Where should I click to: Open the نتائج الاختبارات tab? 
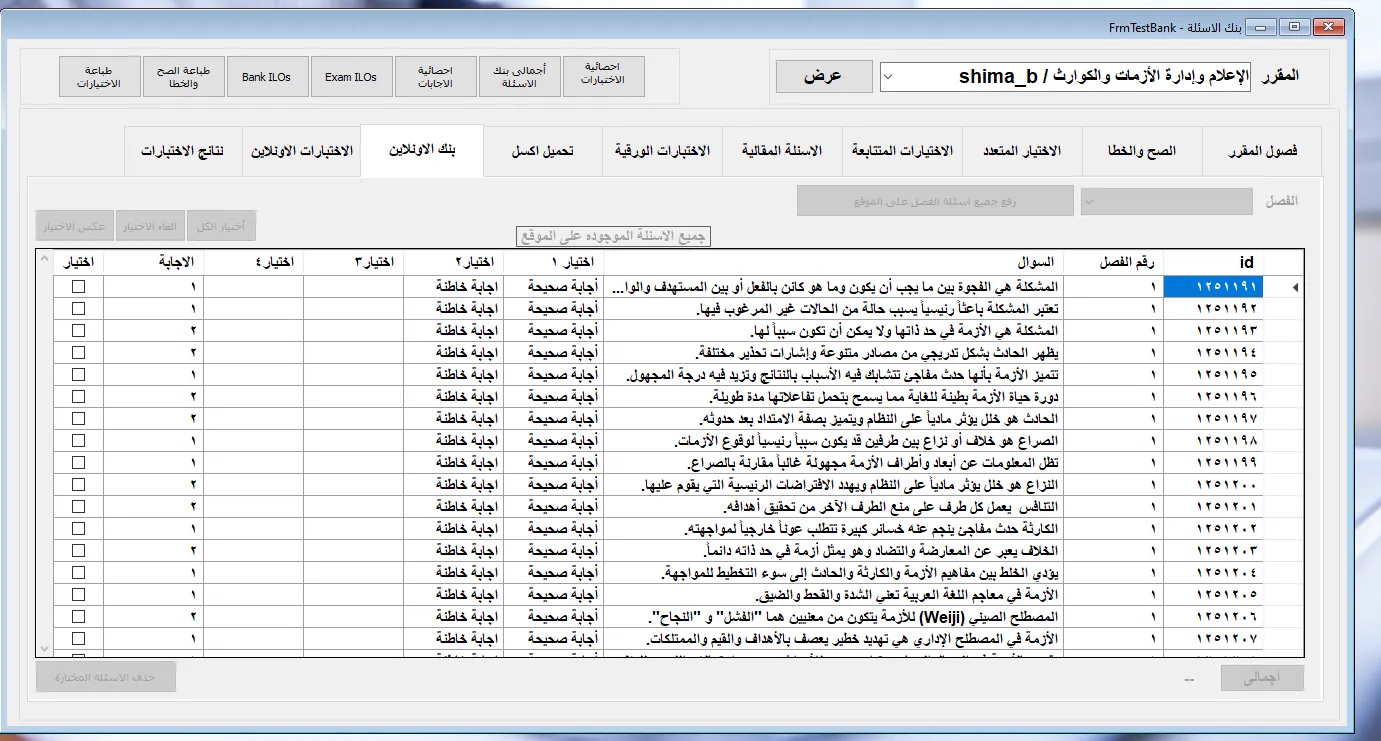coord(183,151)
